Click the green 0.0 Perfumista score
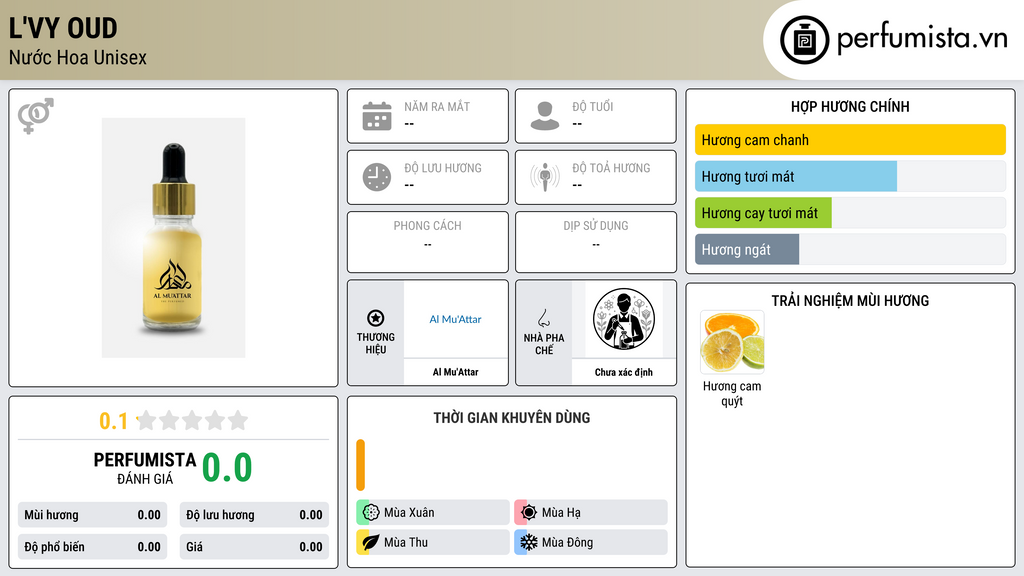 [227, 467]
